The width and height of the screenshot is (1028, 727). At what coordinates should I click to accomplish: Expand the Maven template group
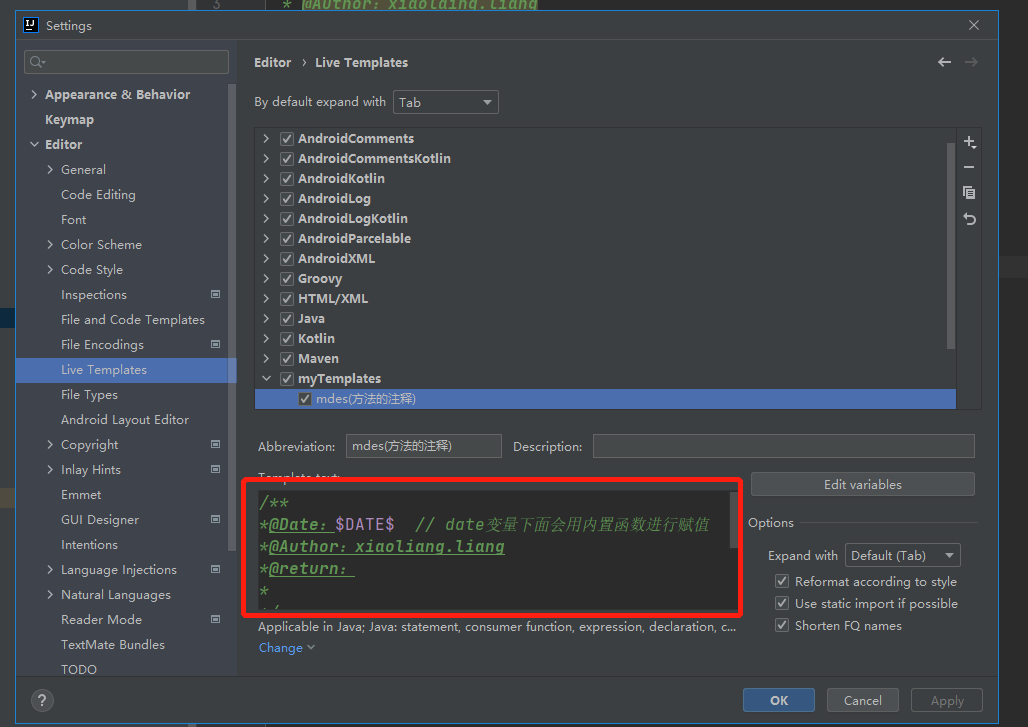266,359
